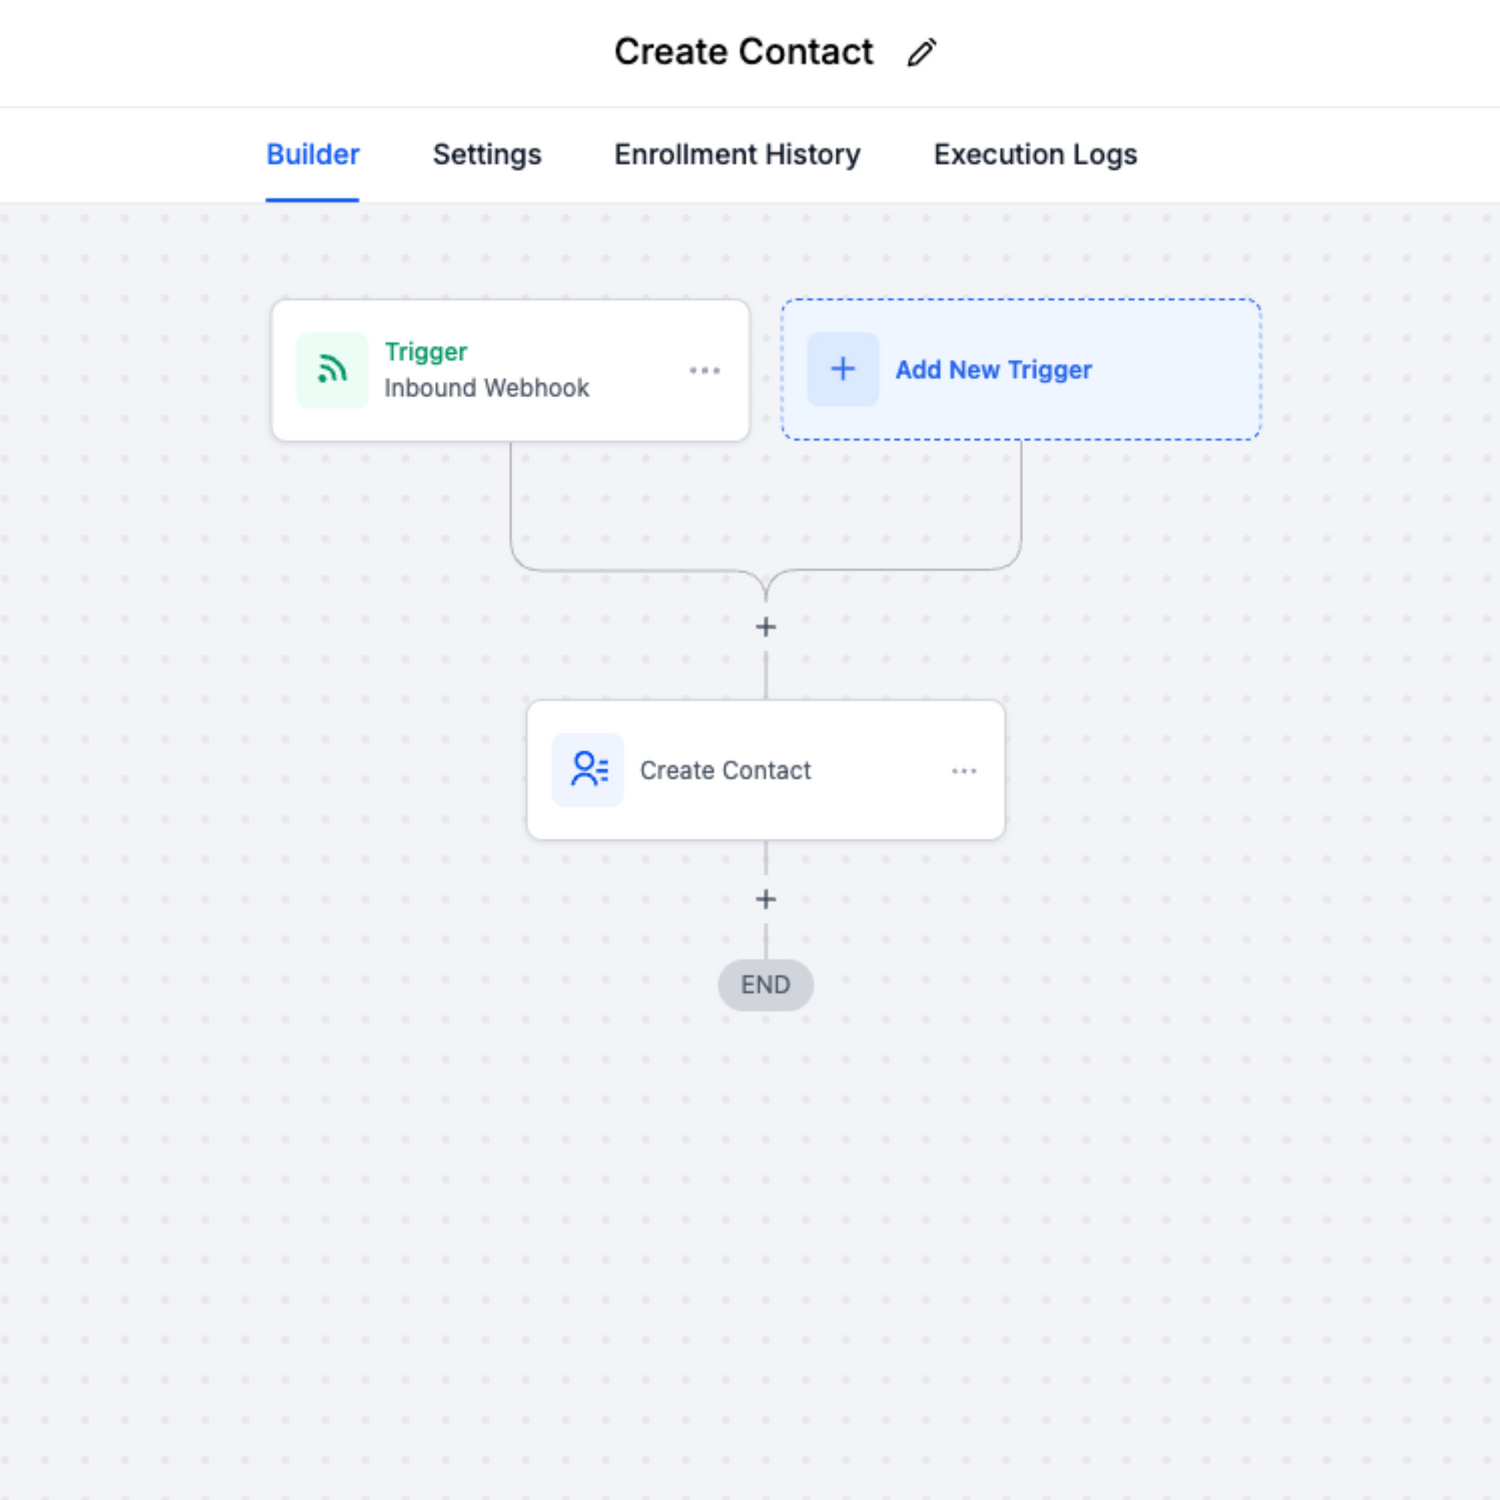View the Execution Logs tab

click(x=1035, y=155)
